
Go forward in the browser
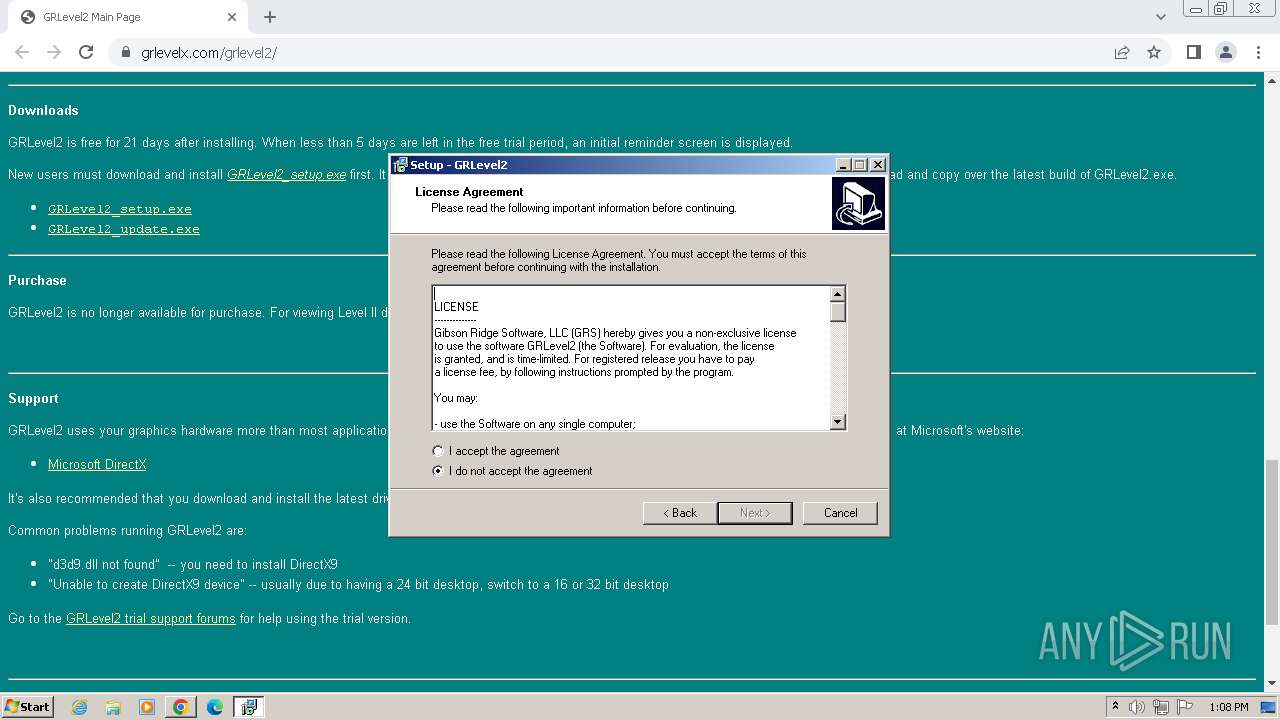click(54, 52)
